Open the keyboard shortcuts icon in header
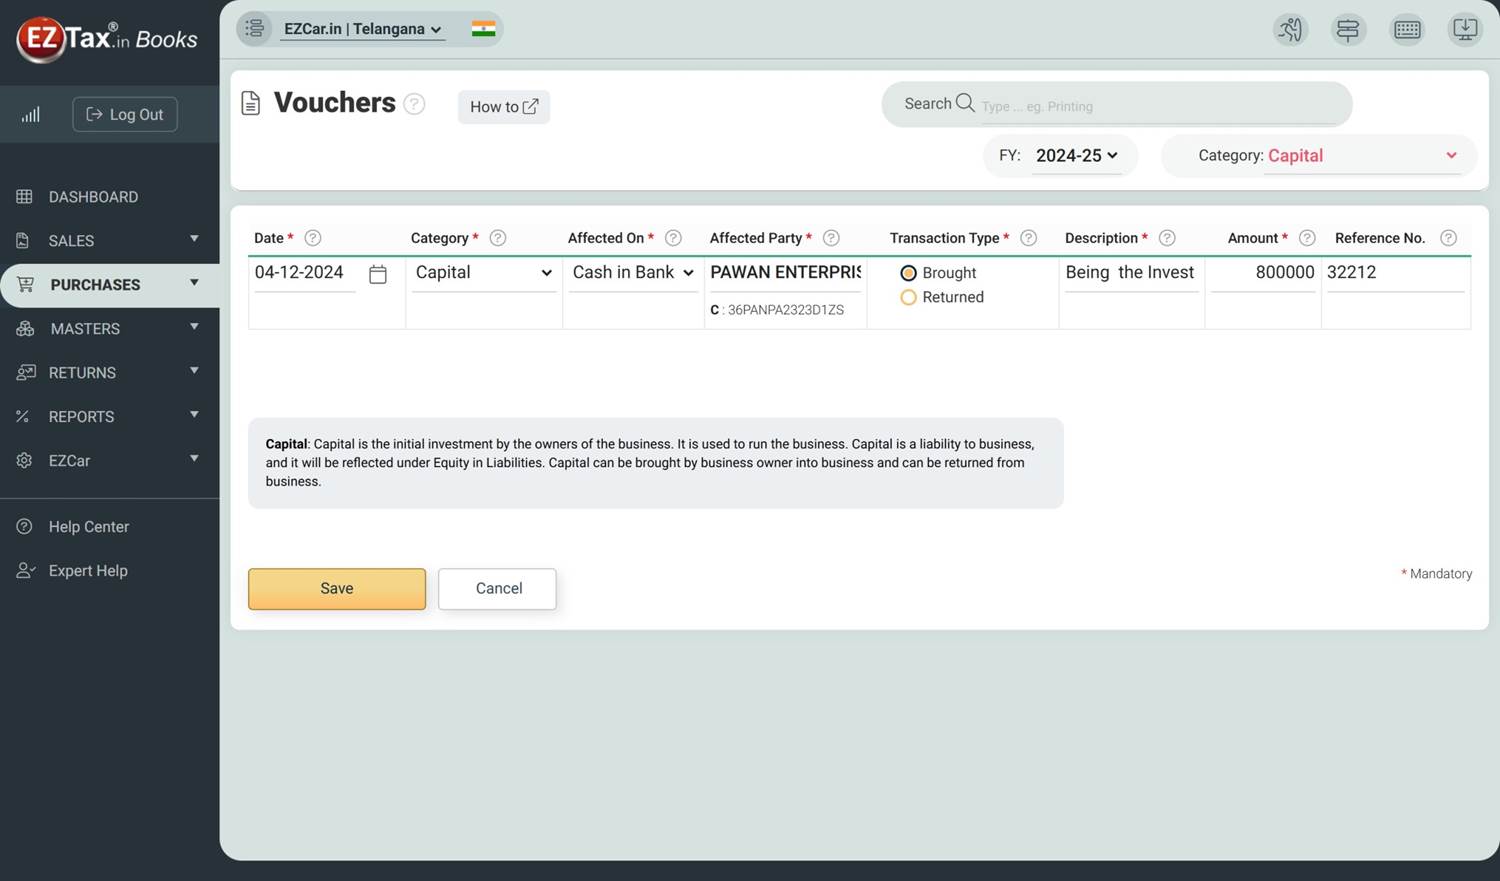The width and height of the screenshot is (1500, 881). 1407,30
